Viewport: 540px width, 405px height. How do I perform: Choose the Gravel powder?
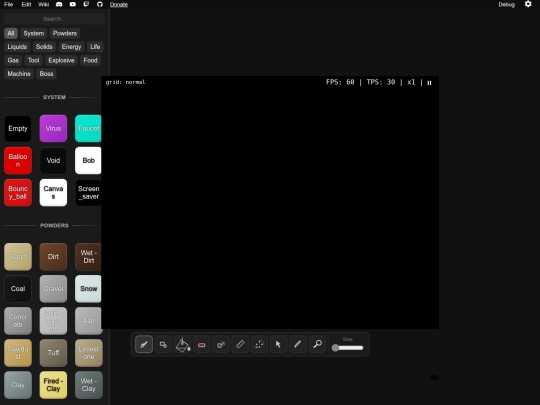[53, 289]
